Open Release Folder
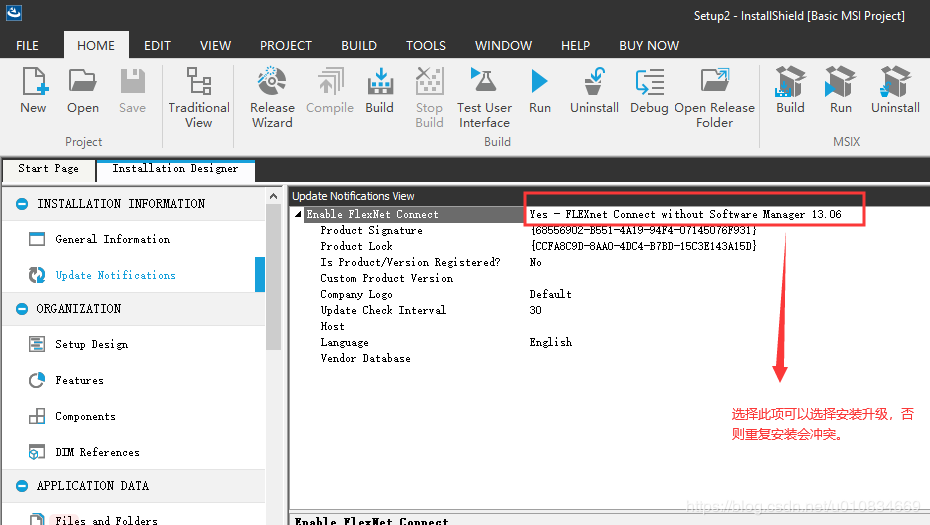 [x=714, y=98]
